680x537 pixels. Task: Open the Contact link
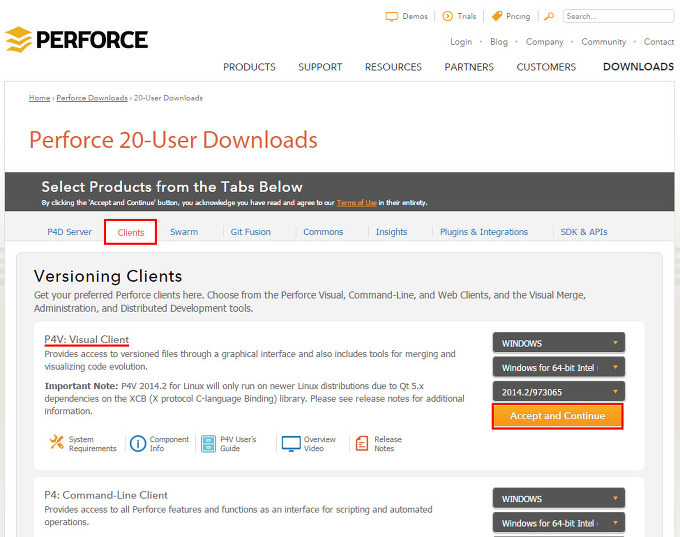[659, 42]
